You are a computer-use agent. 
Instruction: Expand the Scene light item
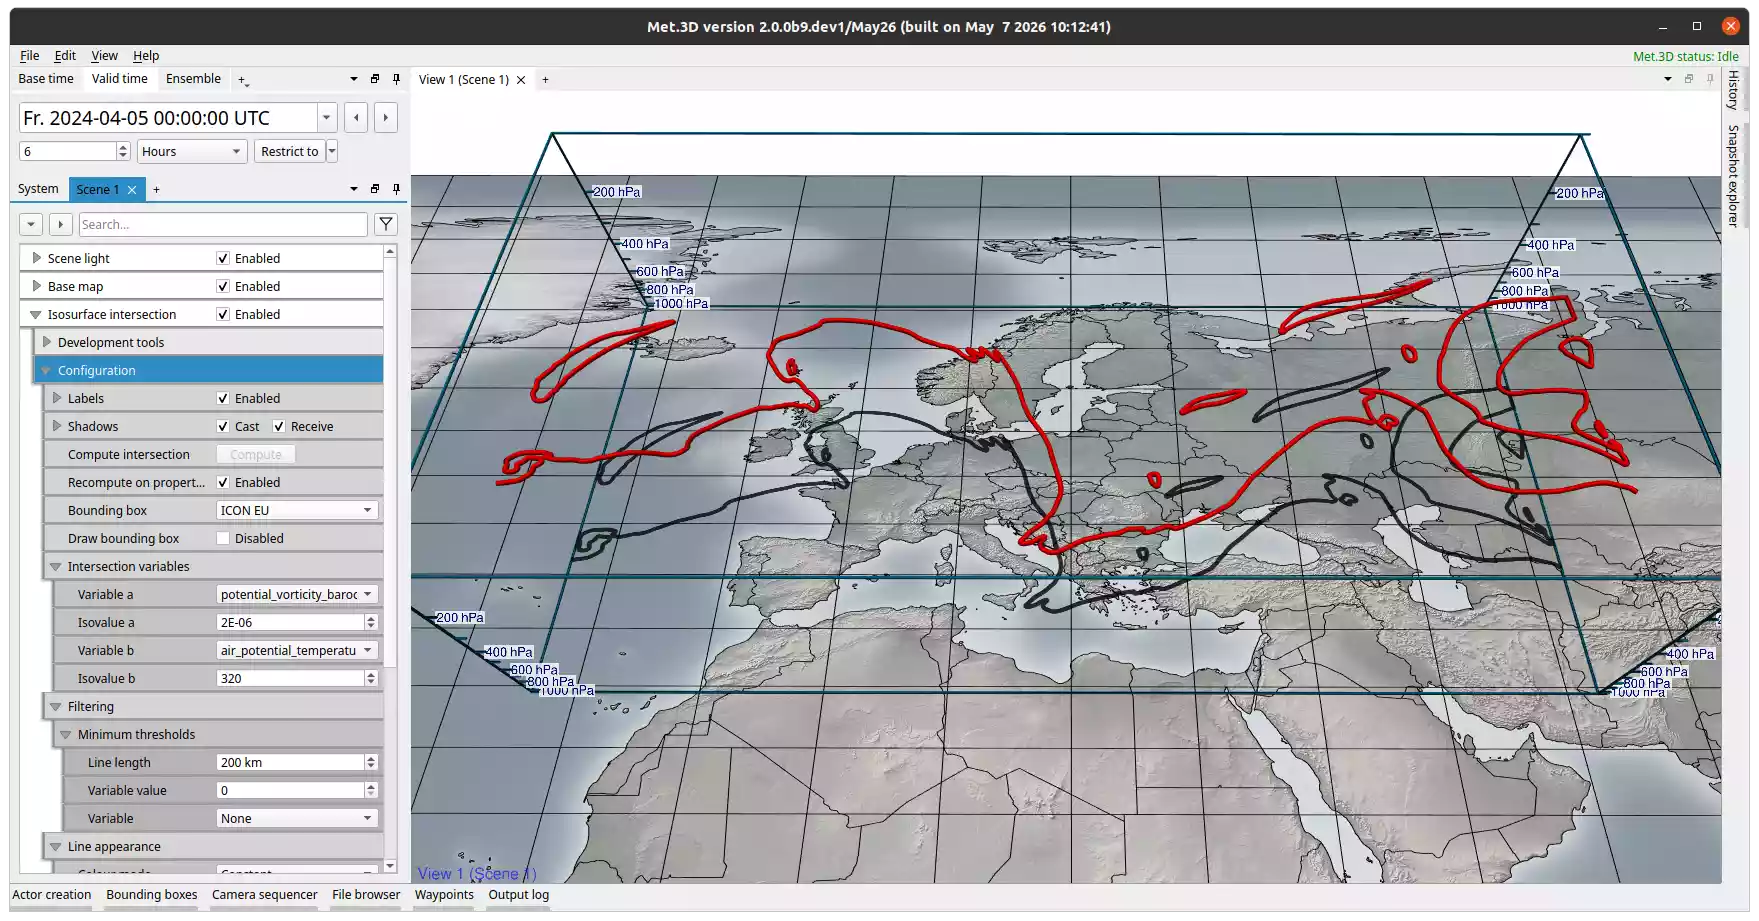click(x=36, y=258)
